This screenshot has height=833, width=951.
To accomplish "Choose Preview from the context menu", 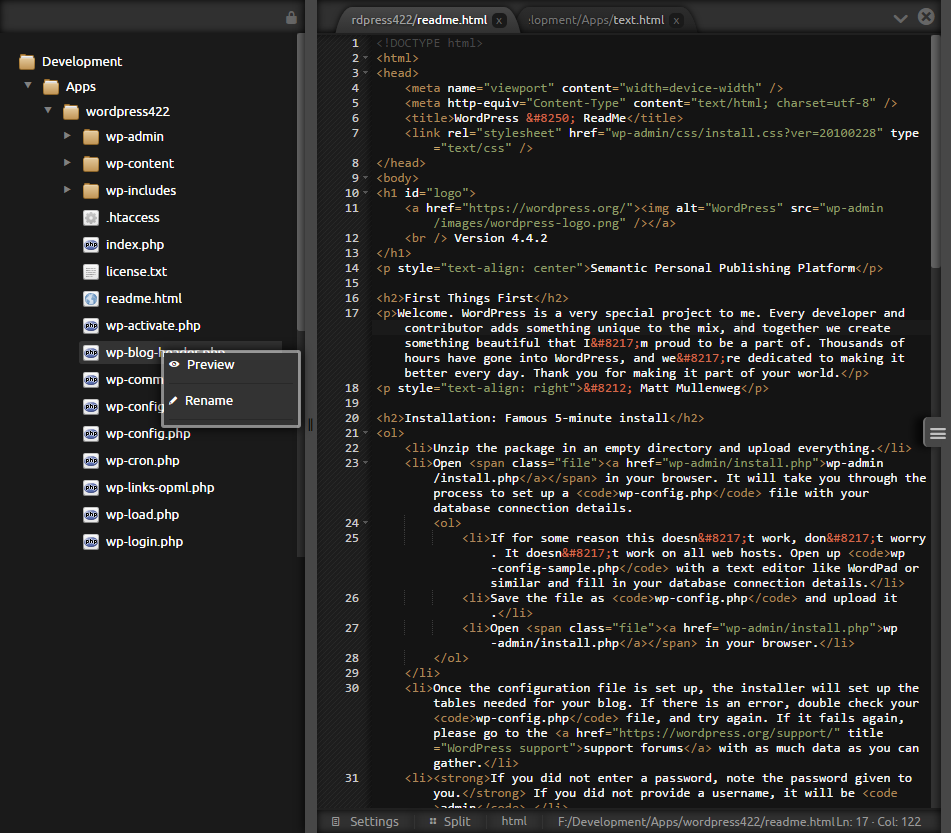I will tap(210, 365).
